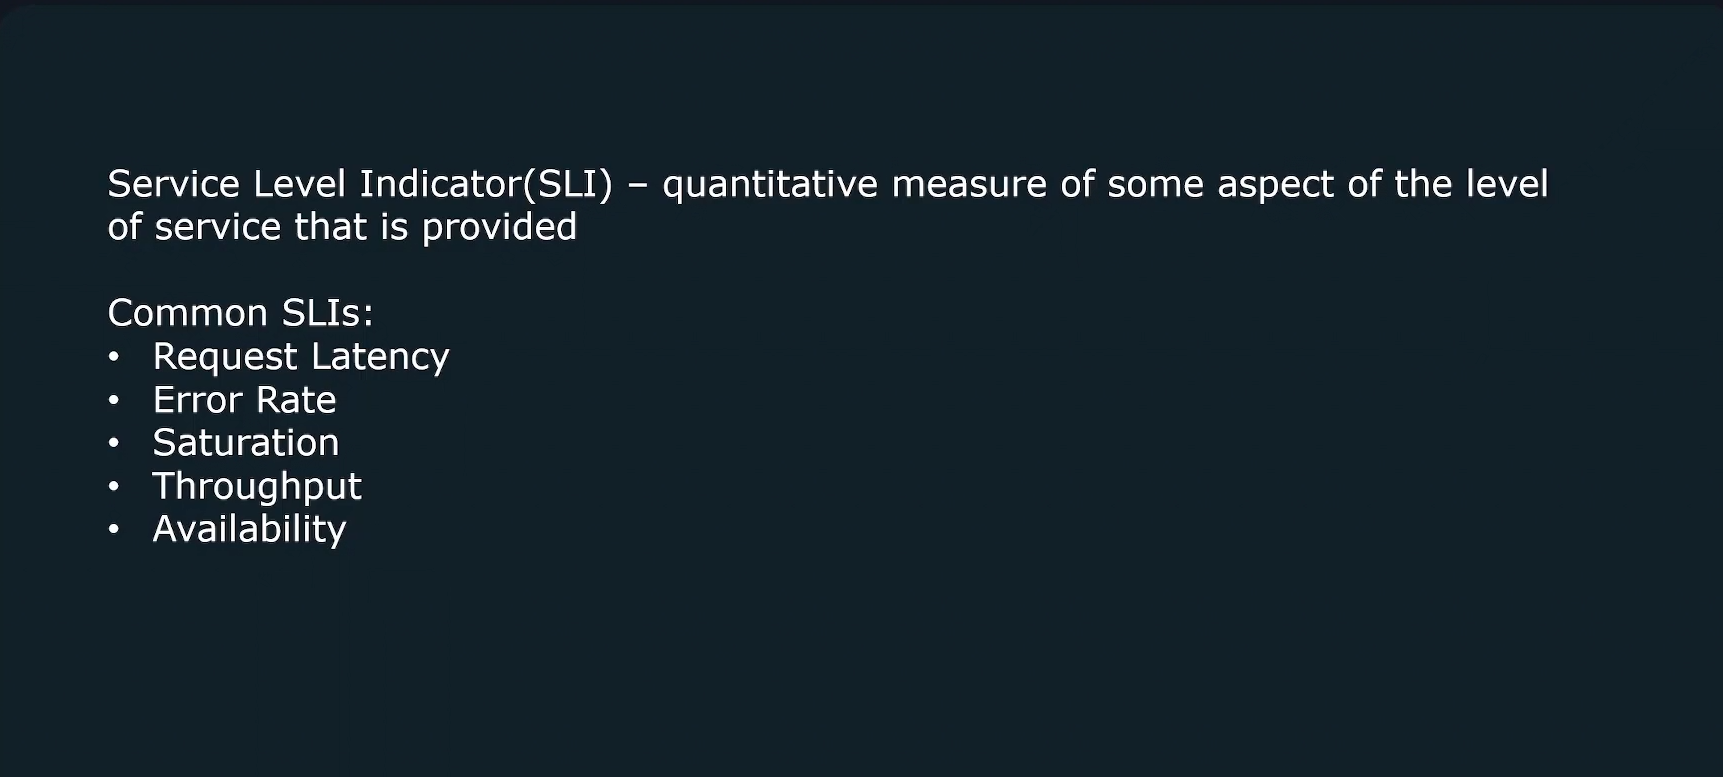1723x777 pixels.
Task: Click the Common SLIs: heading
Action: (x=240, y=313)
